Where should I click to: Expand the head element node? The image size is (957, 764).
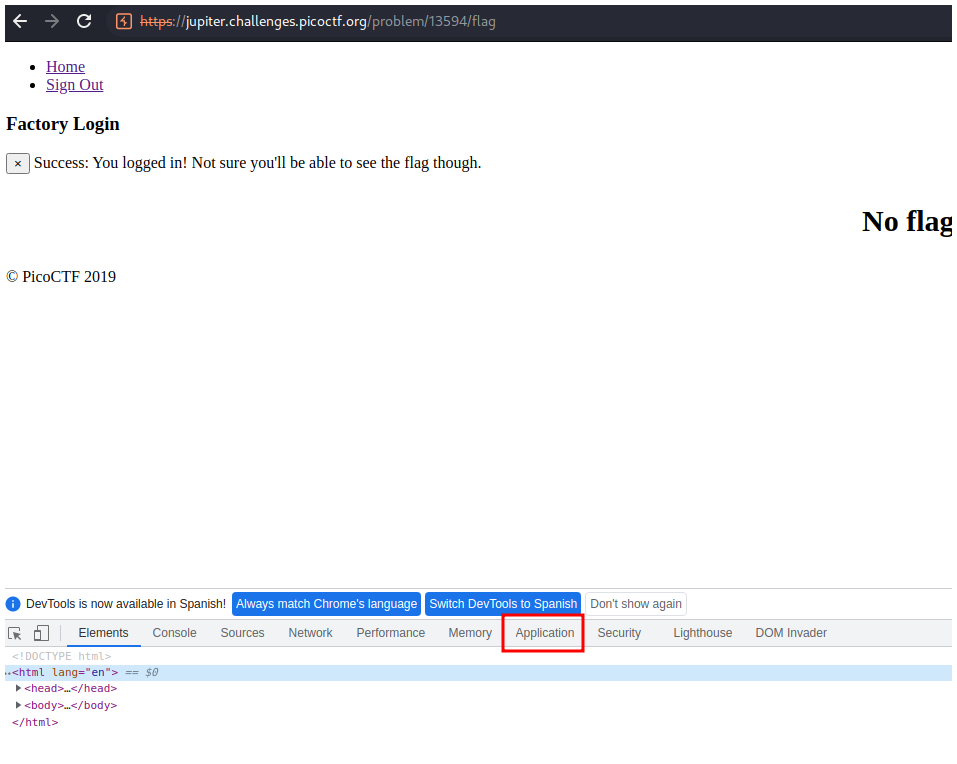point(19,688)
